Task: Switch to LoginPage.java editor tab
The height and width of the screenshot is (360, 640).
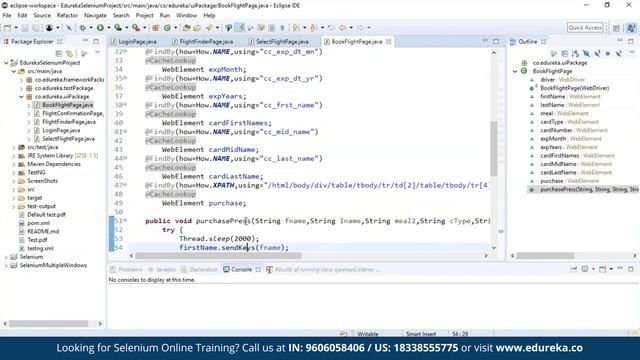Action: point(138,42)
